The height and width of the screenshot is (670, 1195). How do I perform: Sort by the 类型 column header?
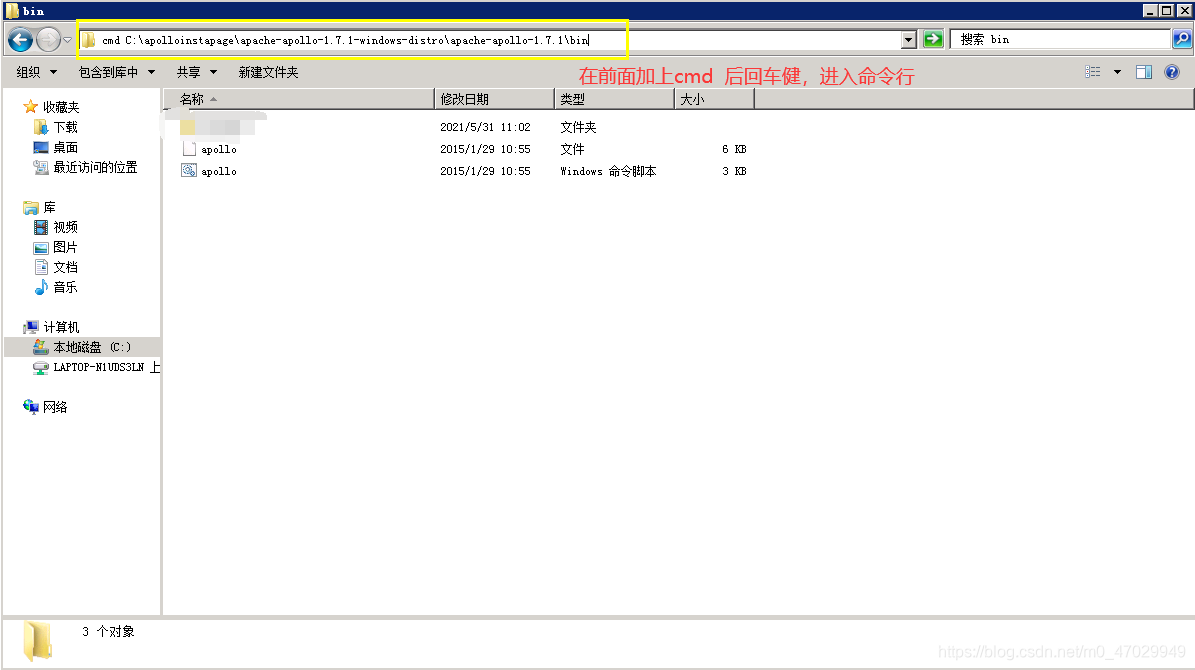coord(615,99)
